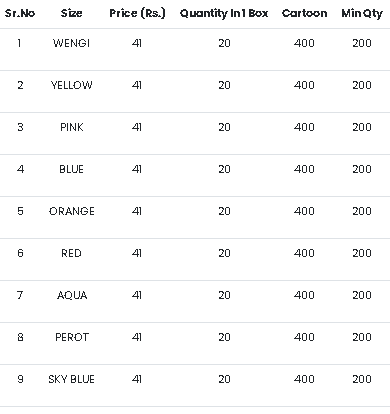
Task: Click quantity 20 in ORANGE row
Action: click(224, 211)
